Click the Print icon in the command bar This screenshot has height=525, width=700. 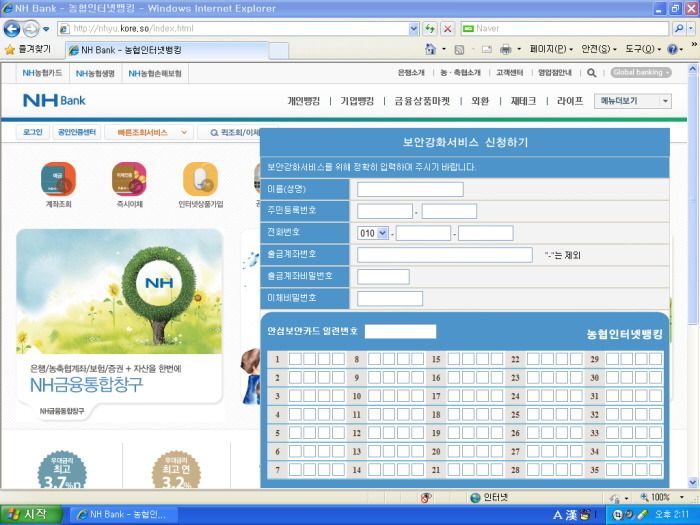point(505,49)
